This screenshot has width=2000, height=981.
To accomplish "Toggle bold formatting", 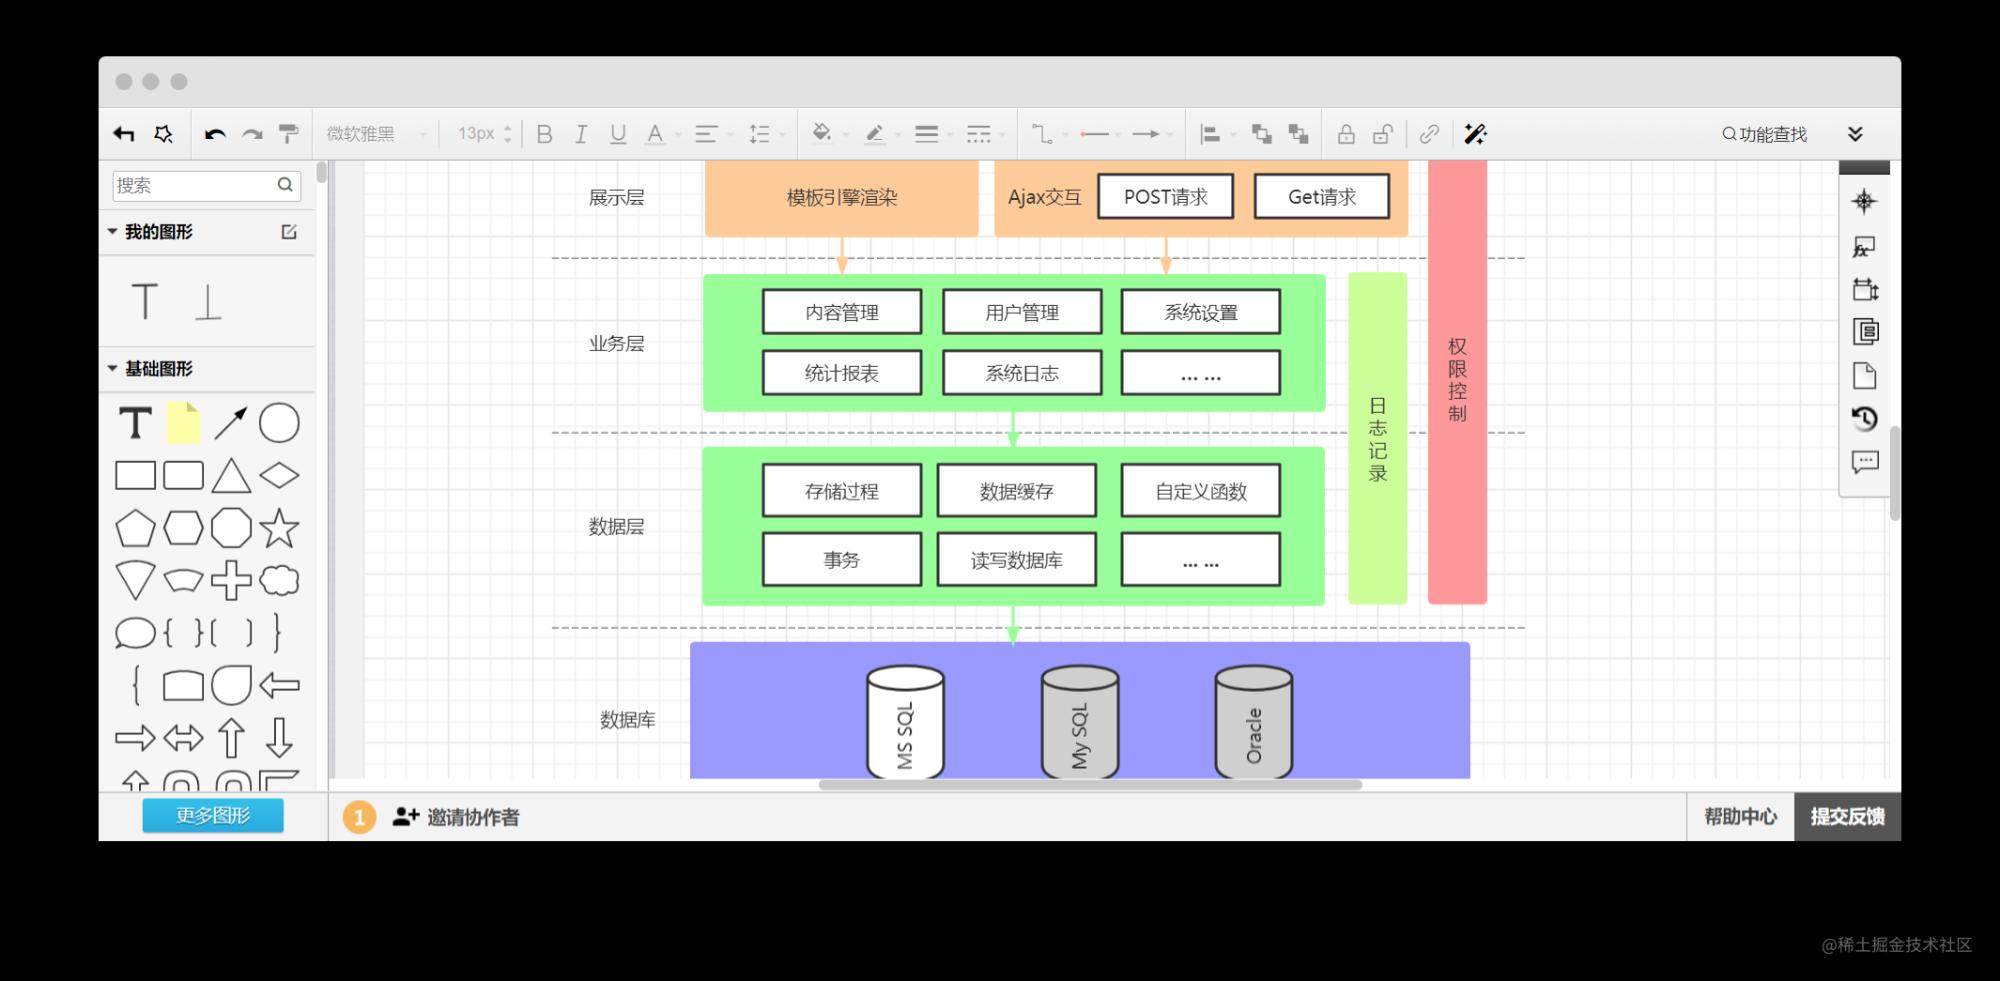I will click(545, 134).
